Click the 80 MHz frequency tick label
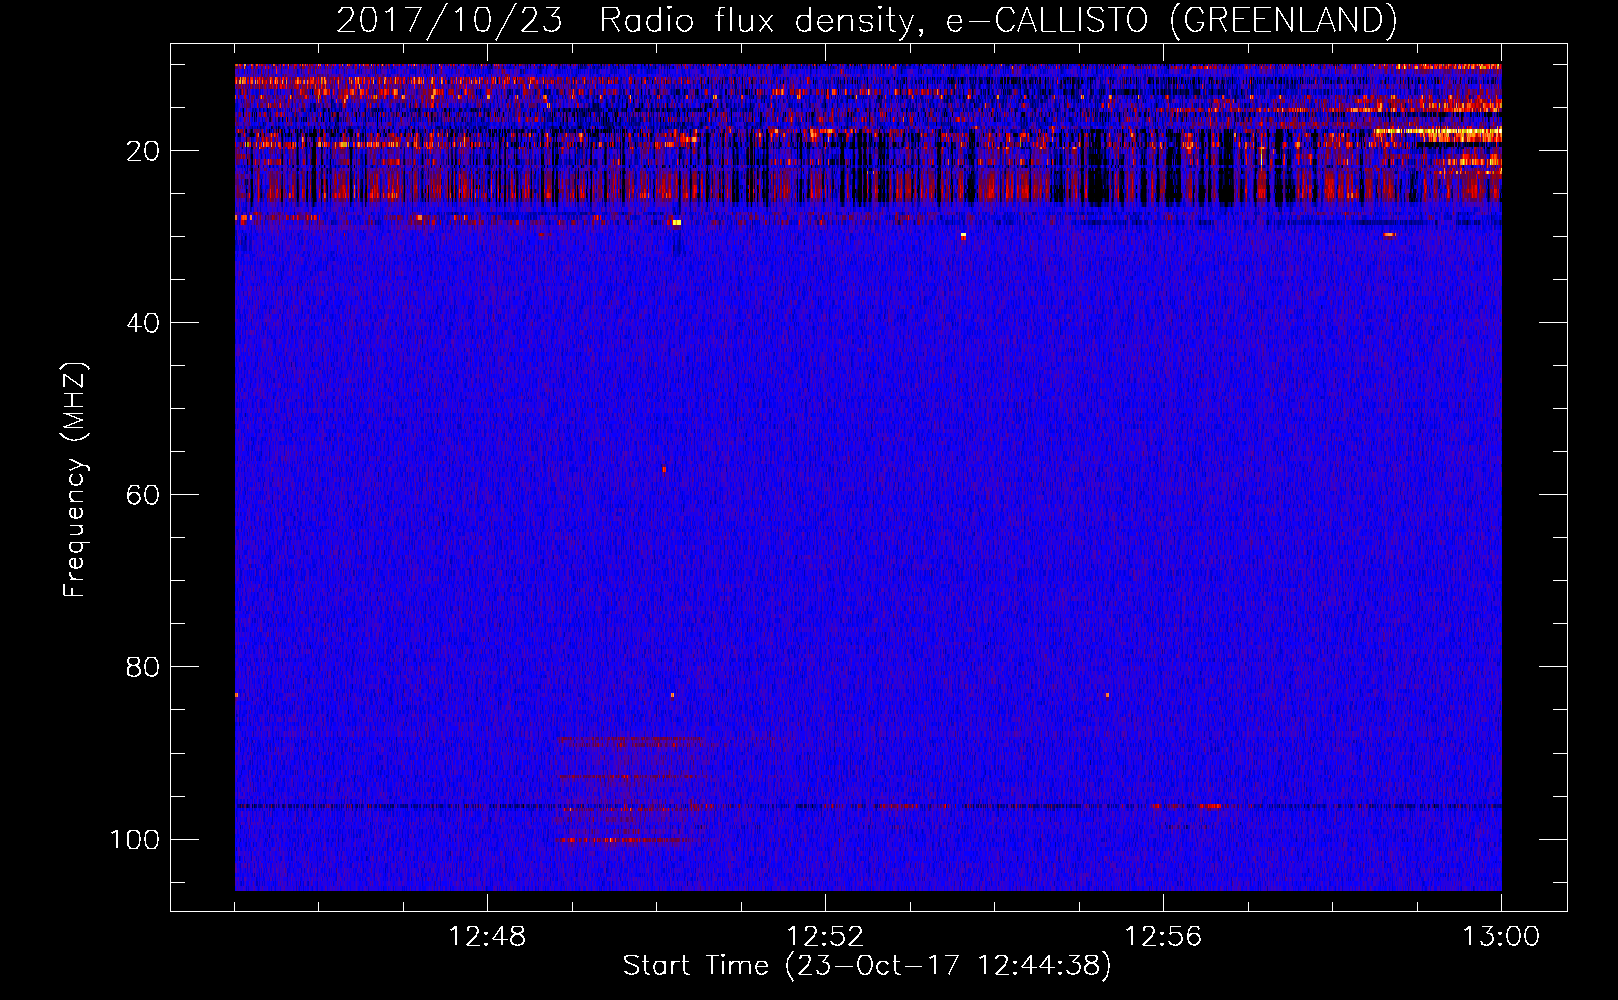 tap(143, 667)
